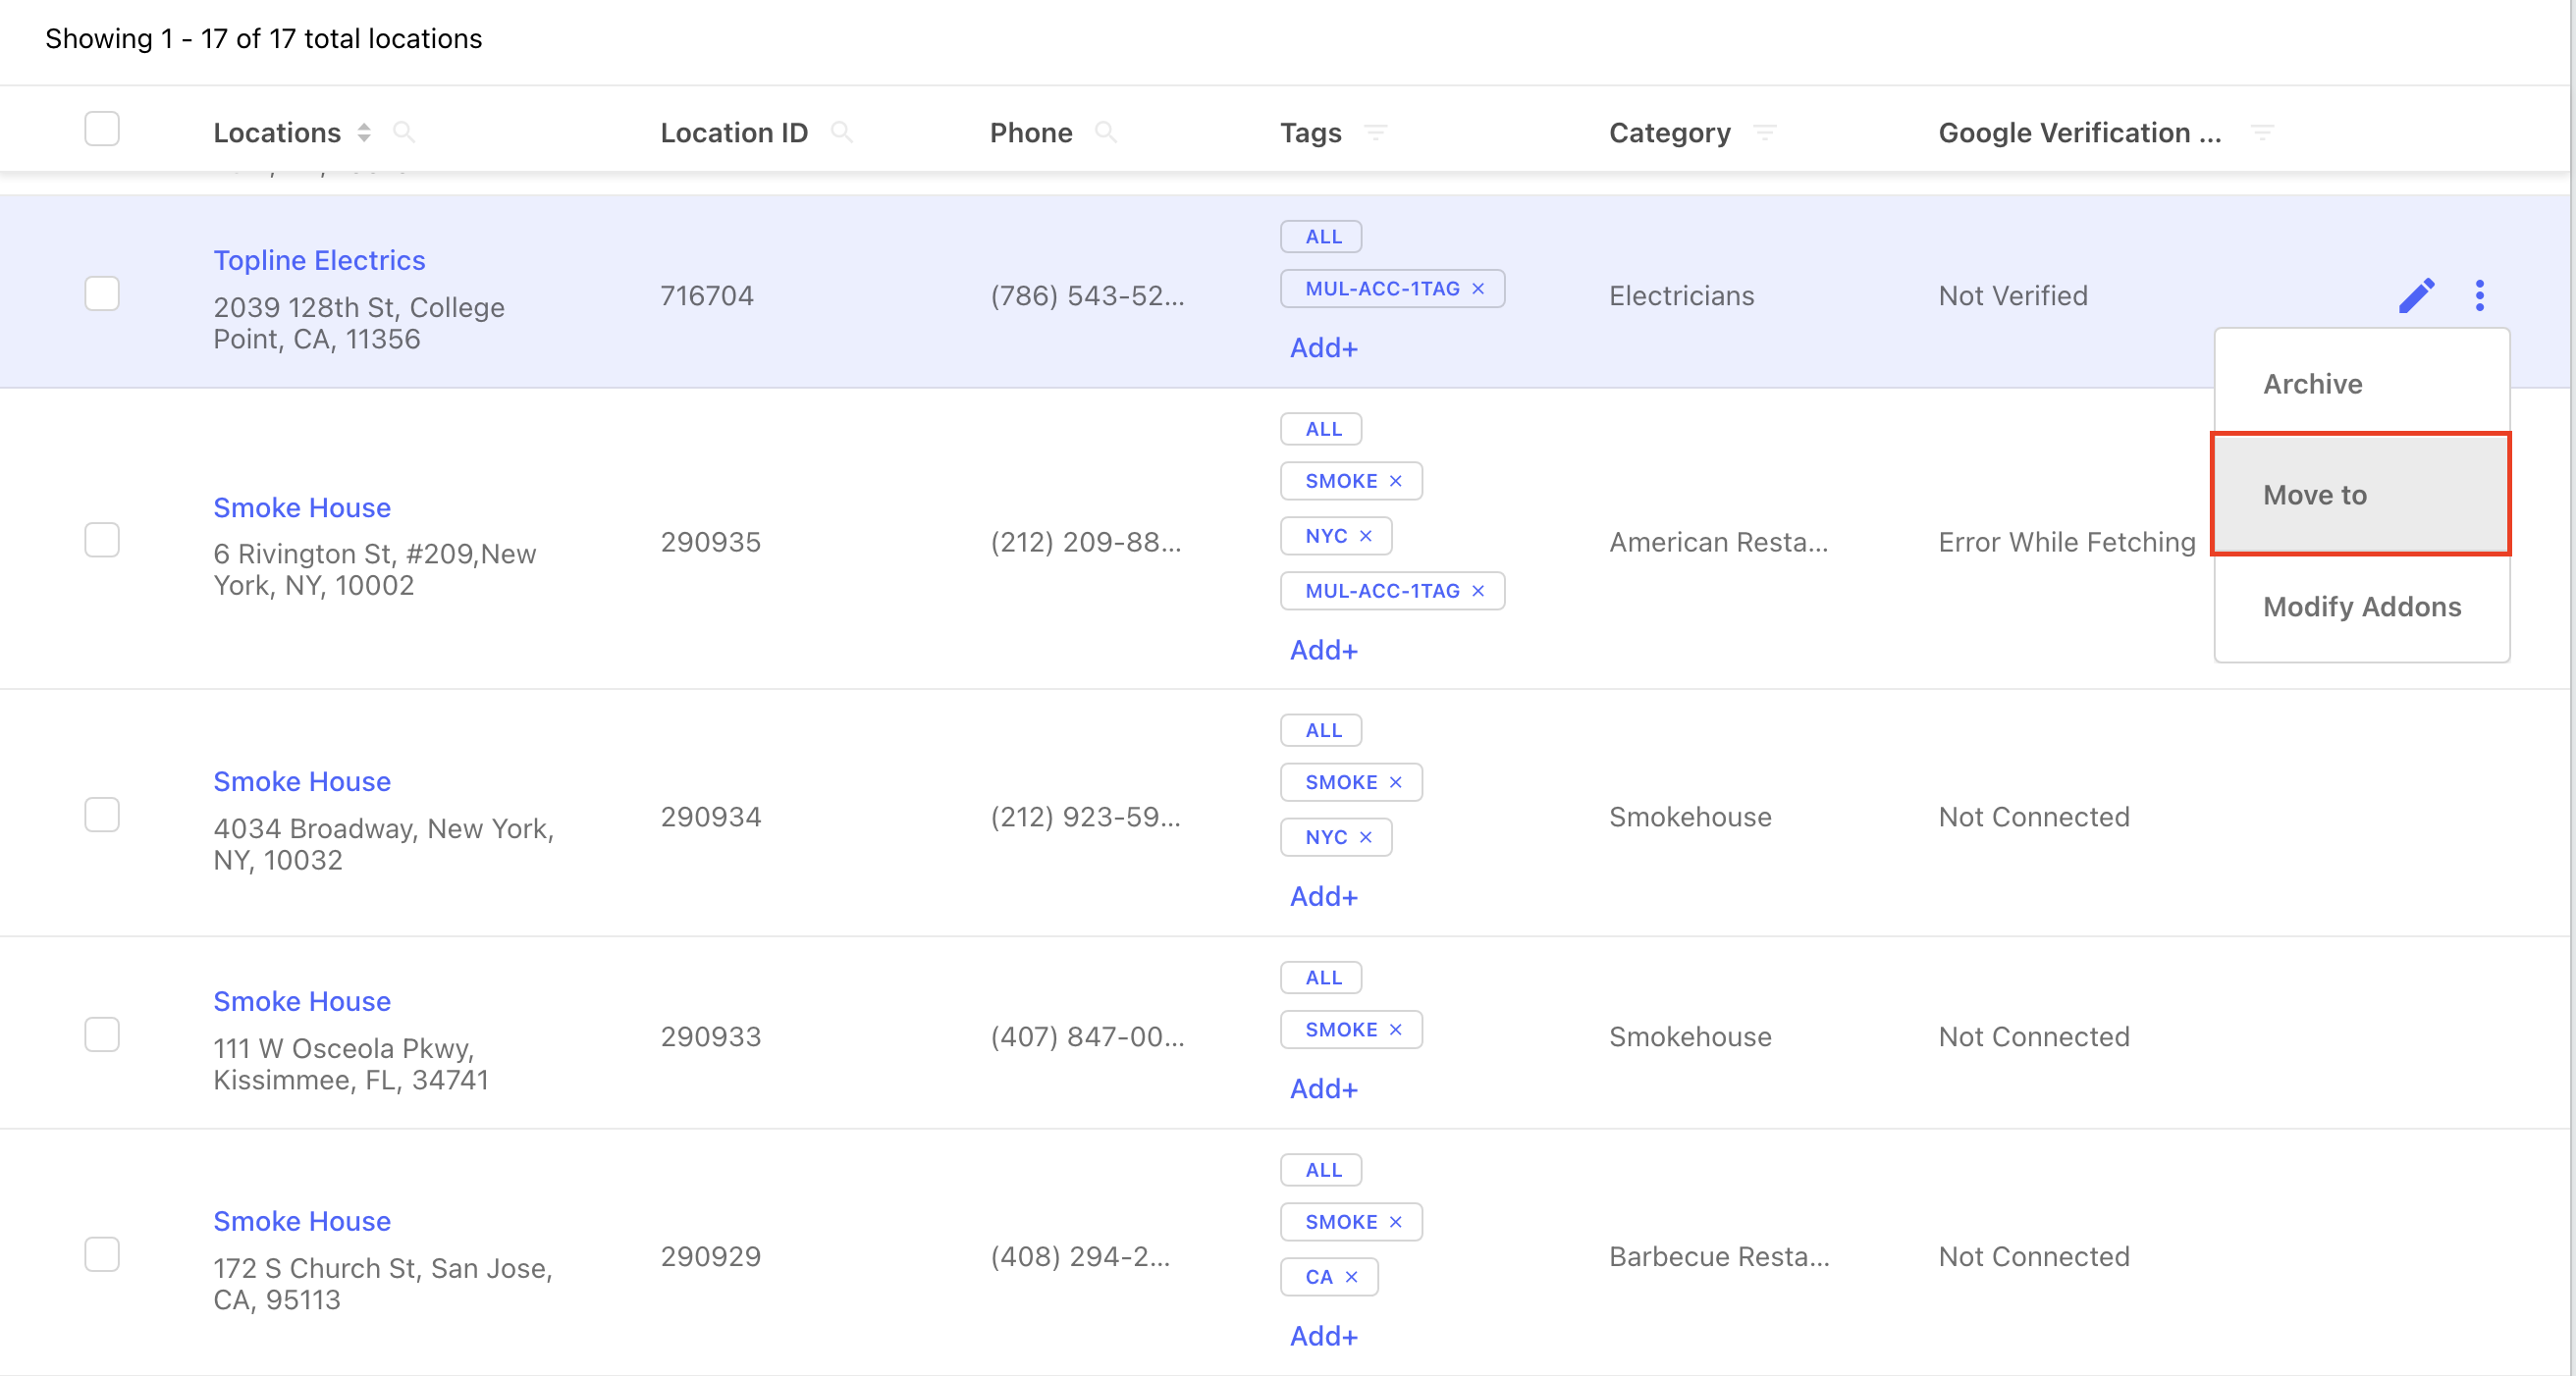
Task: Select Archive from the context menu
Action: 2362,384
